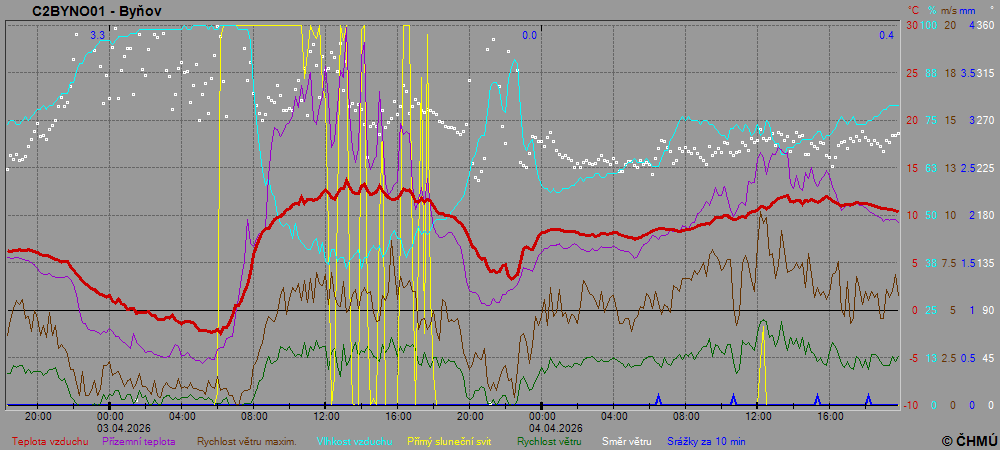The width and height of the screenshot is (1000, 450).
Task: Click the 0.0 precipitation total at top center
Action: [x=530, y=35]
